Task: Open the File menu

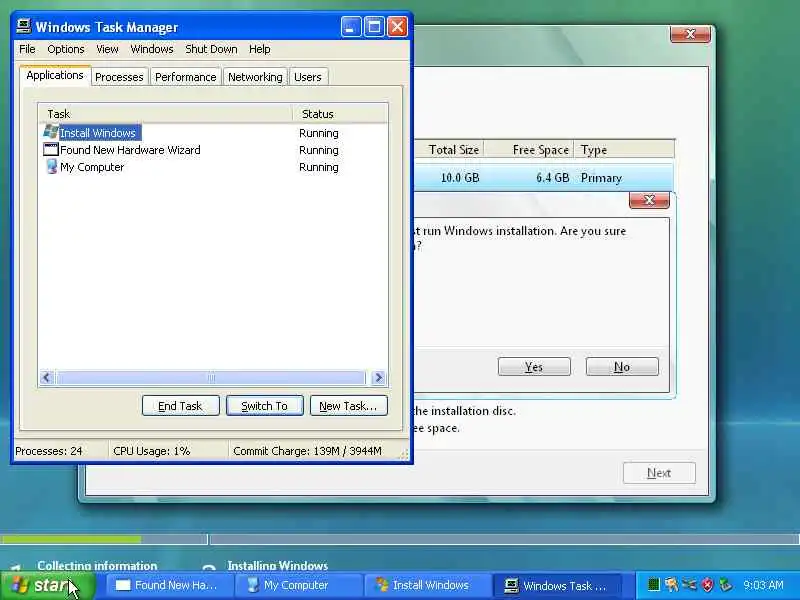Action: point(27,49)
